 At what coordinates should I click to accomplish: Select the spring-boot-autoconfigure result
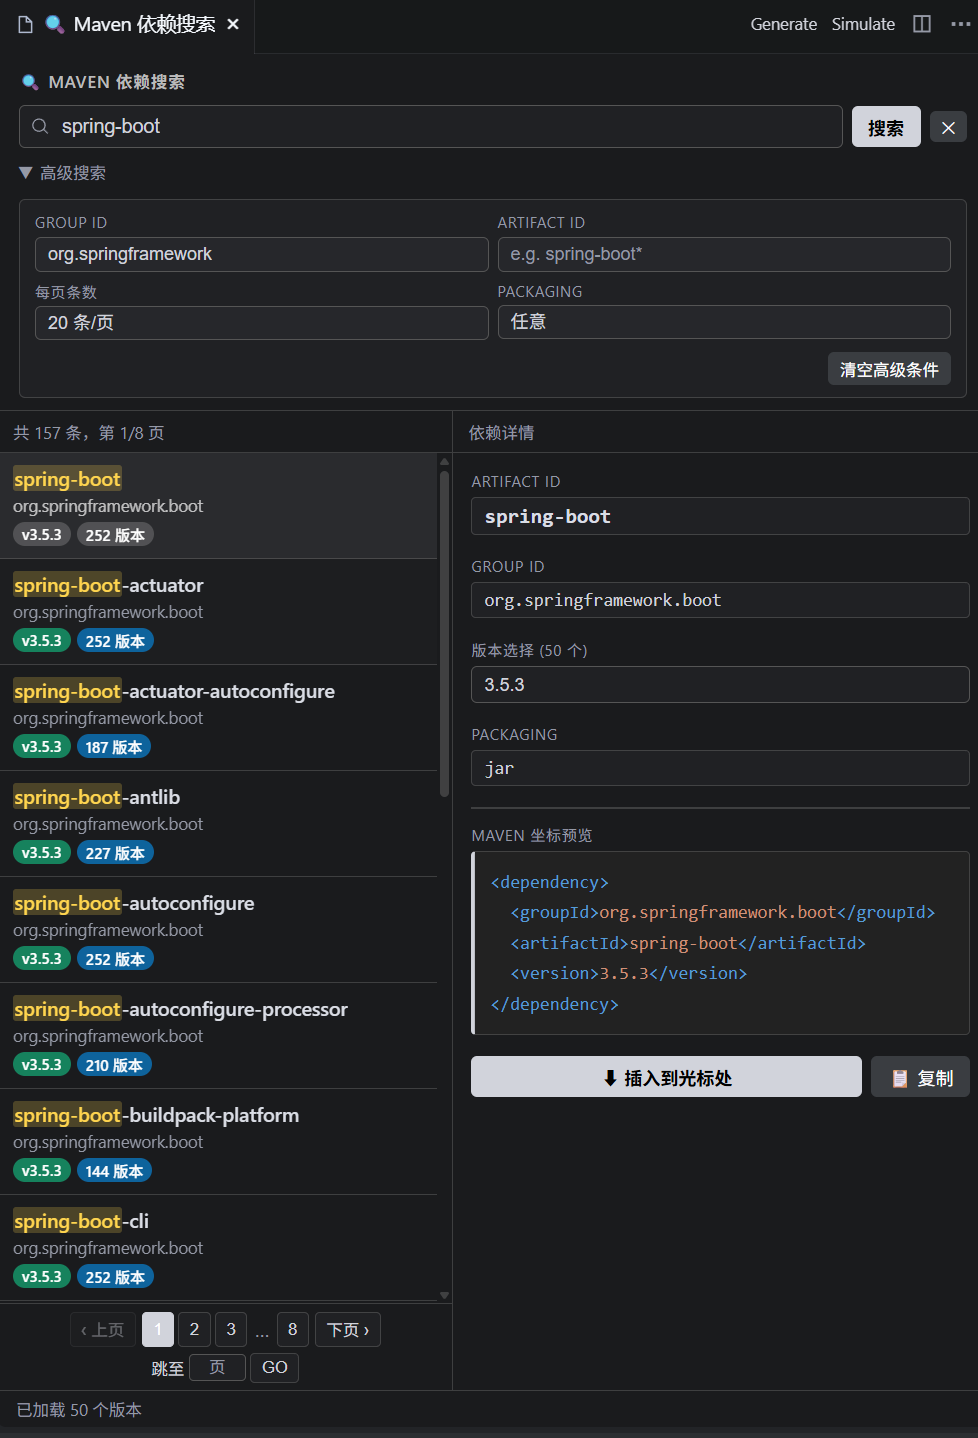(218, 930)
